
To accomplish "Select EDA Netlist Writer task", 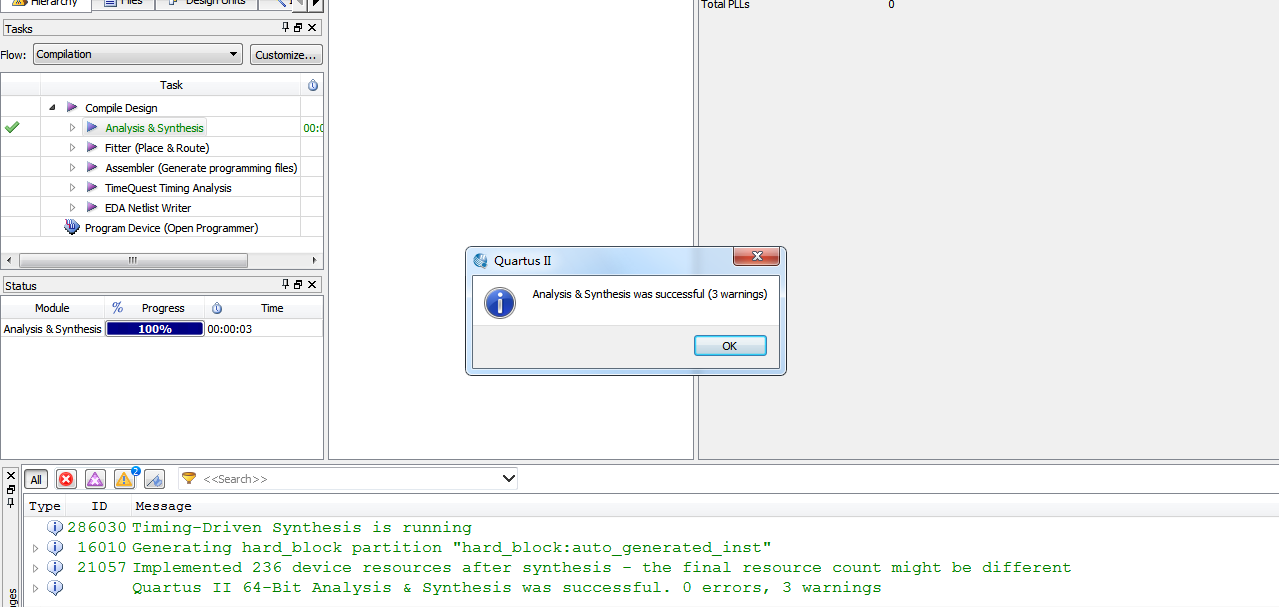I will [148, 208].
